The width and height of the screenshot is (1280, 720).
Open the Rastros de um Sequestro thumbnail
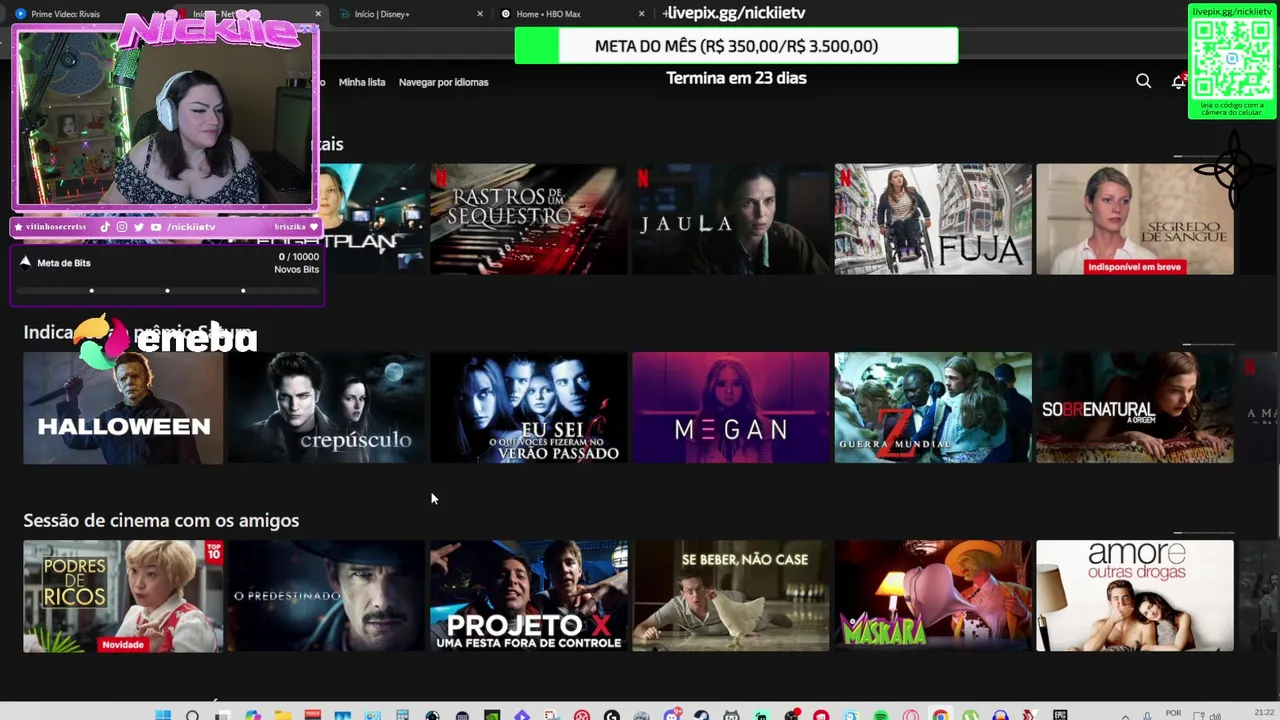pyautogui.click(x=529, y=219)
